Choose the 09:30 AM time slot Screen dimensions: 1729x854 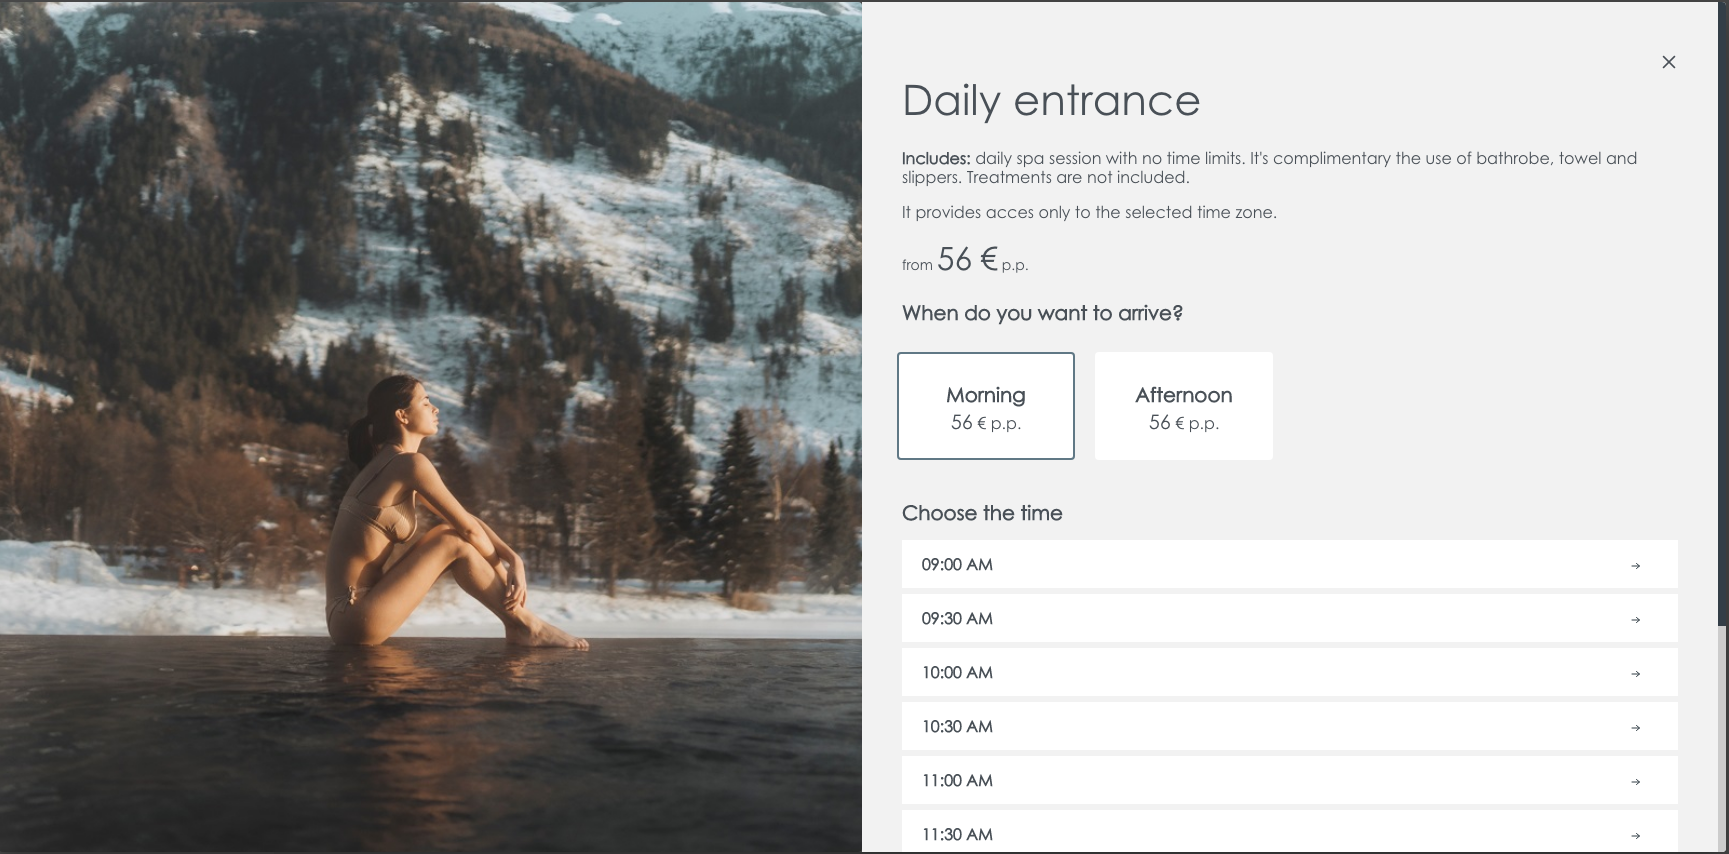pos(1290,618)
